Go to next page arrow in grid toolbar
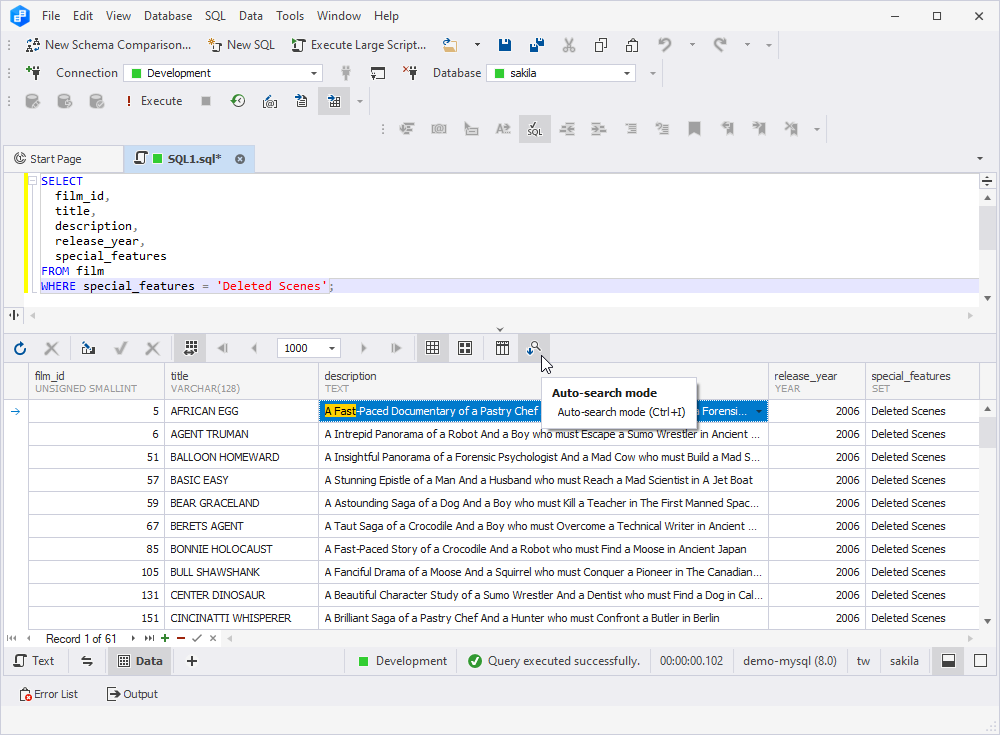This screenshot has width=1000, height=735. coord(364,348)
